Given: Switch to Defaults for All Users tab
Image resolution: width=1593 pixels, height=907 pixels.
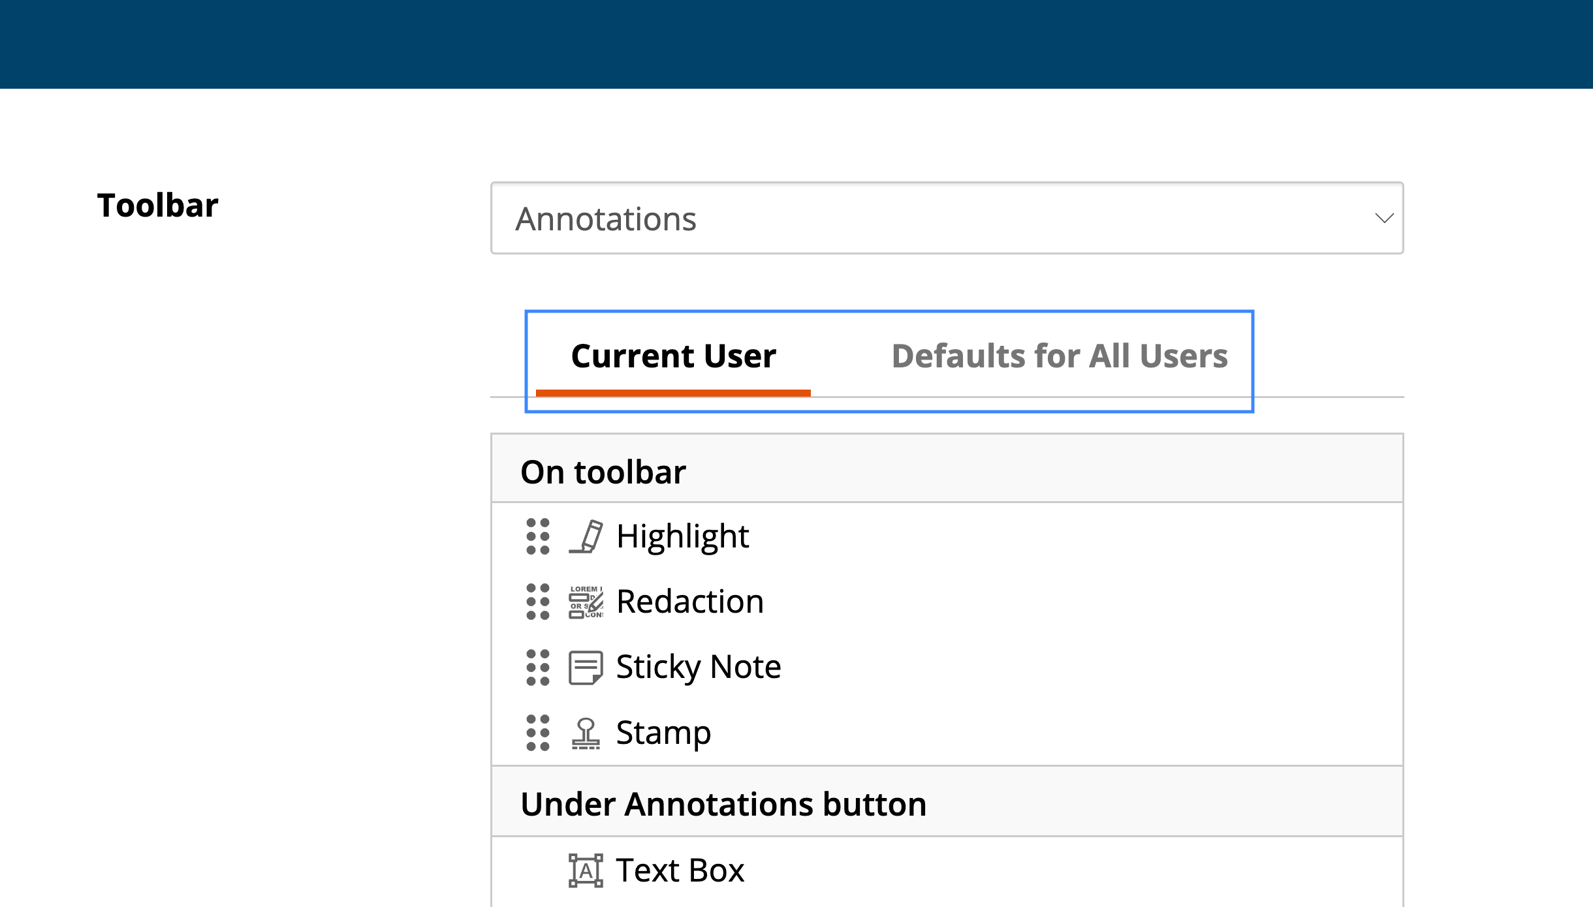Looking at the screenshot, I should point(1059,356).
